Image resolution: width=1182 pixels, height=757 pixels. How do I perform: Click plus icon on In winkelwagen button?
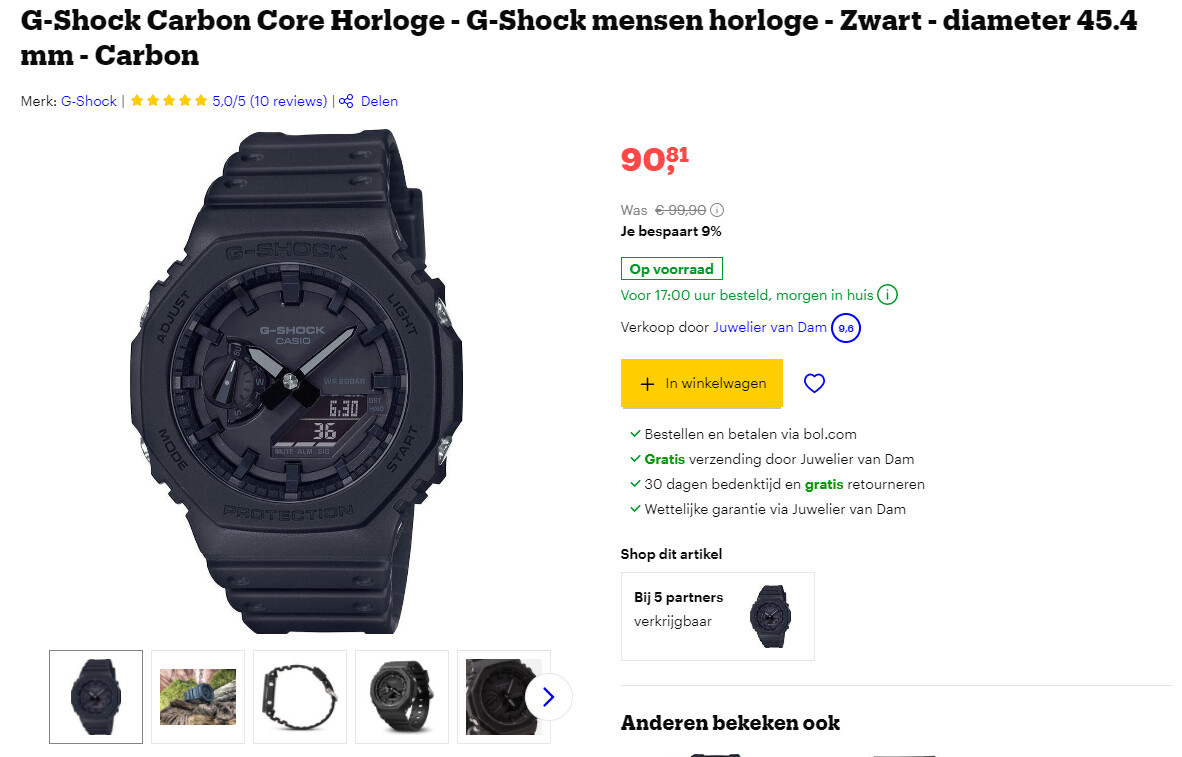[647, 384]
